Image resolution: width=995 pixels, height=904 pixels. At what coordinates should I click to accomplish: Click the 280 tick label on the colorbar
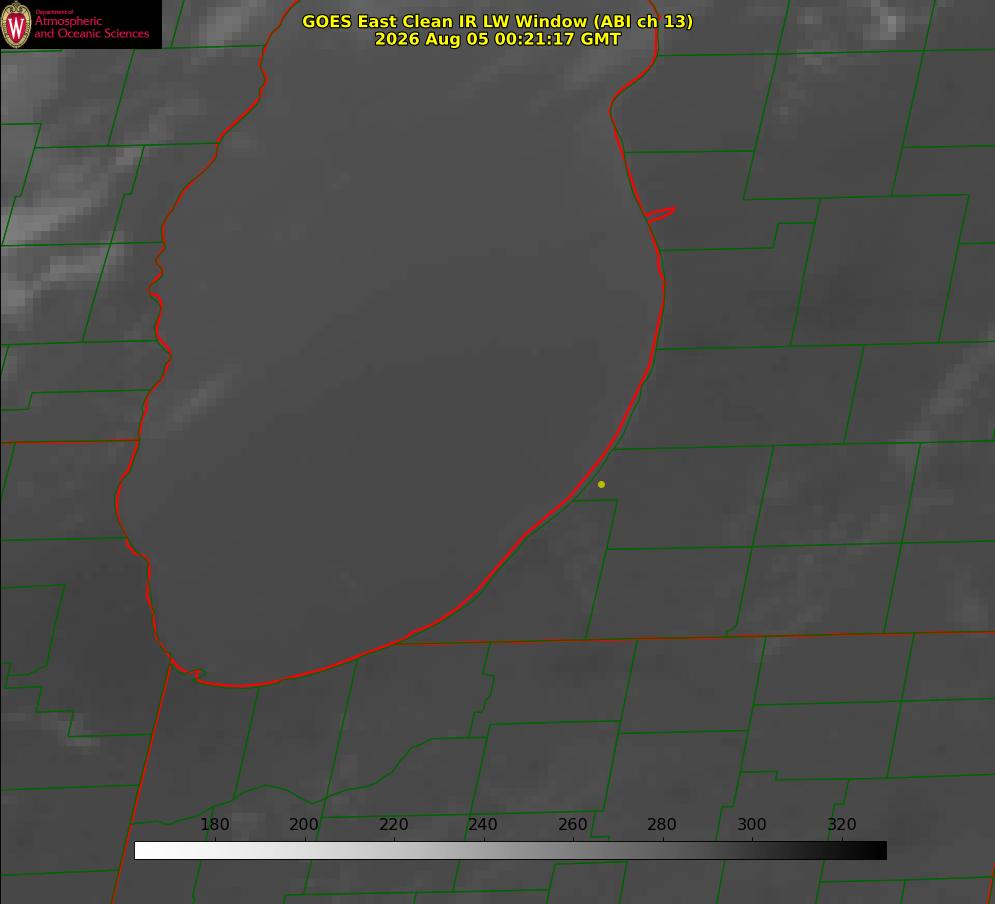click(x=662, y=824)
